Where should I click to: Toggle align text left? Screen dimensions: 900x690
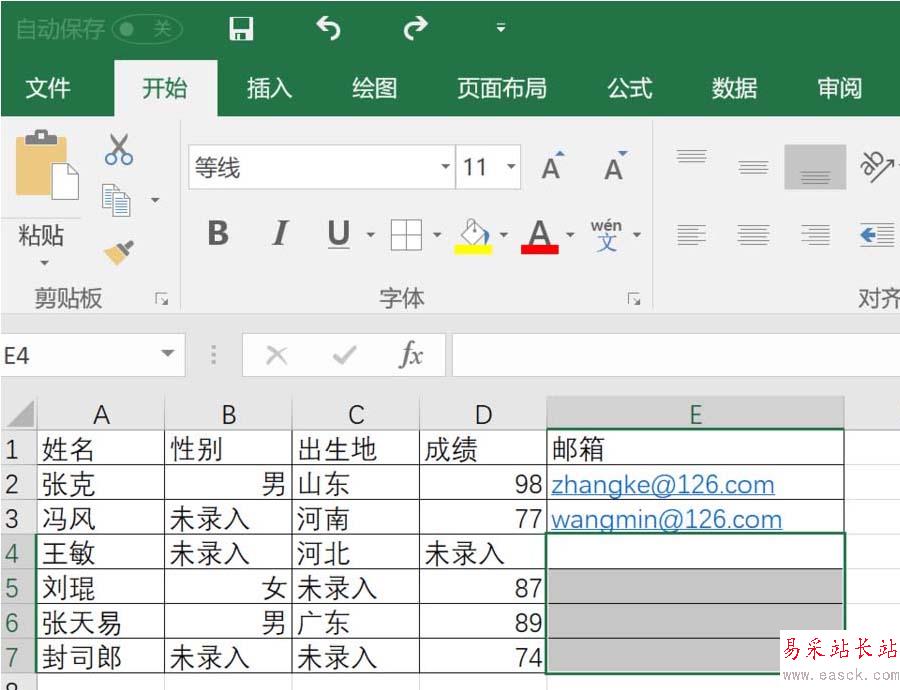pyautogui.click(x=691, y=235)
